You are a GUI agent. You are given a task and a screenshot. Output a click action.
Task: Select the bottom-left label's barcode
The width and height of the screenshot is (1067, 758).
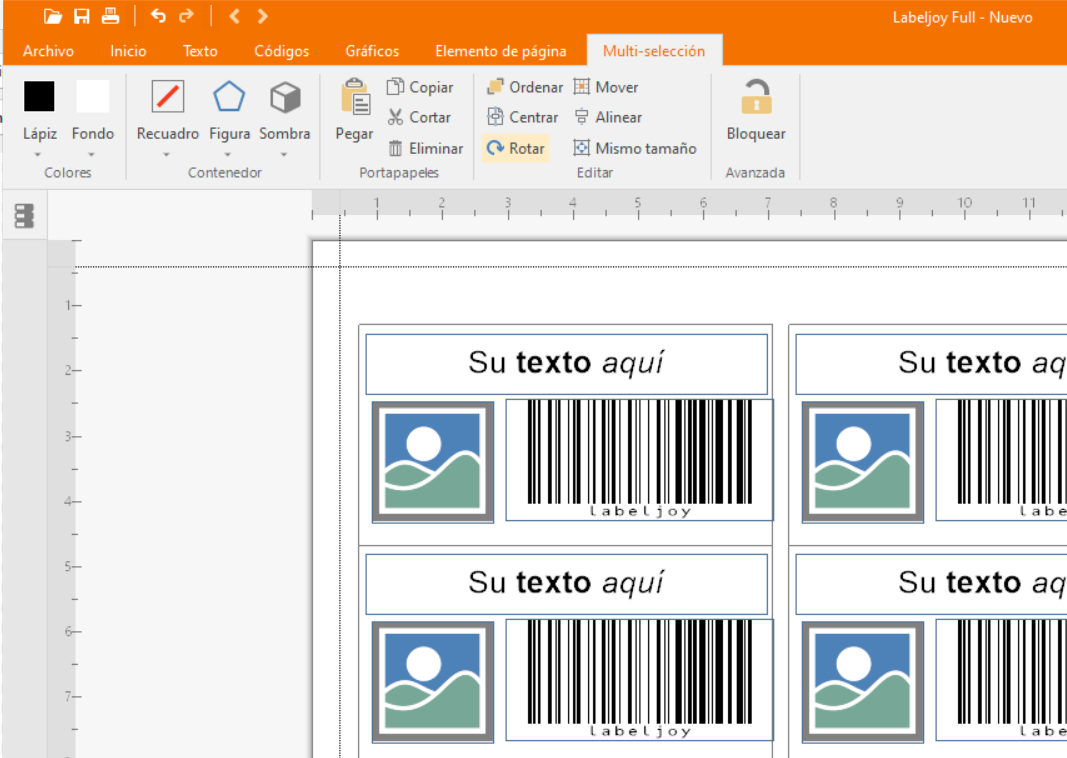(640, 680)
